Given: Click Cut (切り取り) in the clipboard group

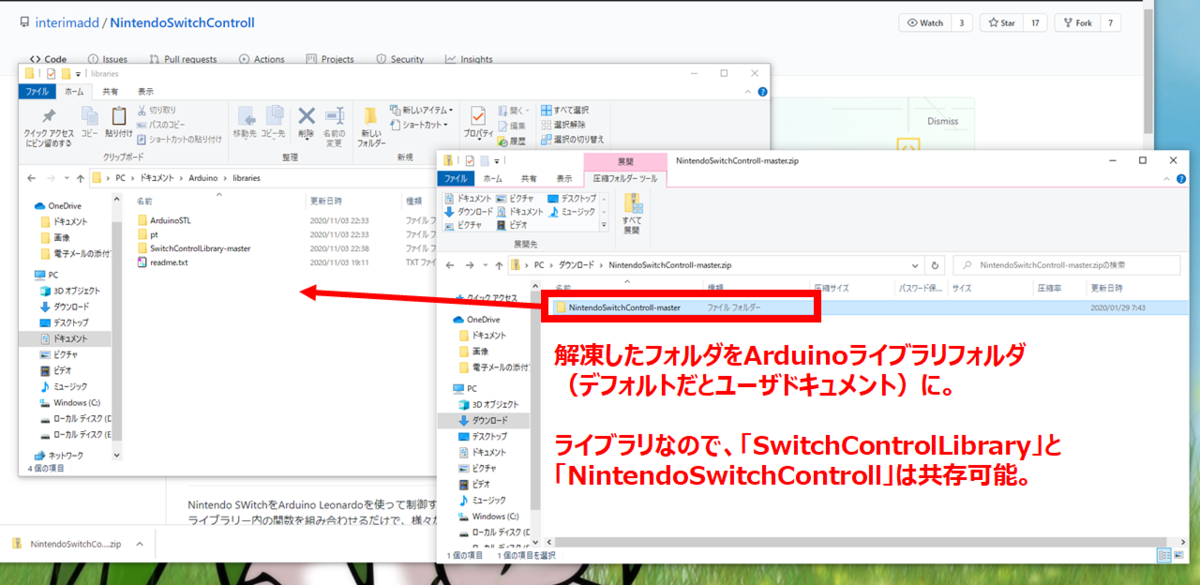Looking at the screenshot, I should [157, 110].
